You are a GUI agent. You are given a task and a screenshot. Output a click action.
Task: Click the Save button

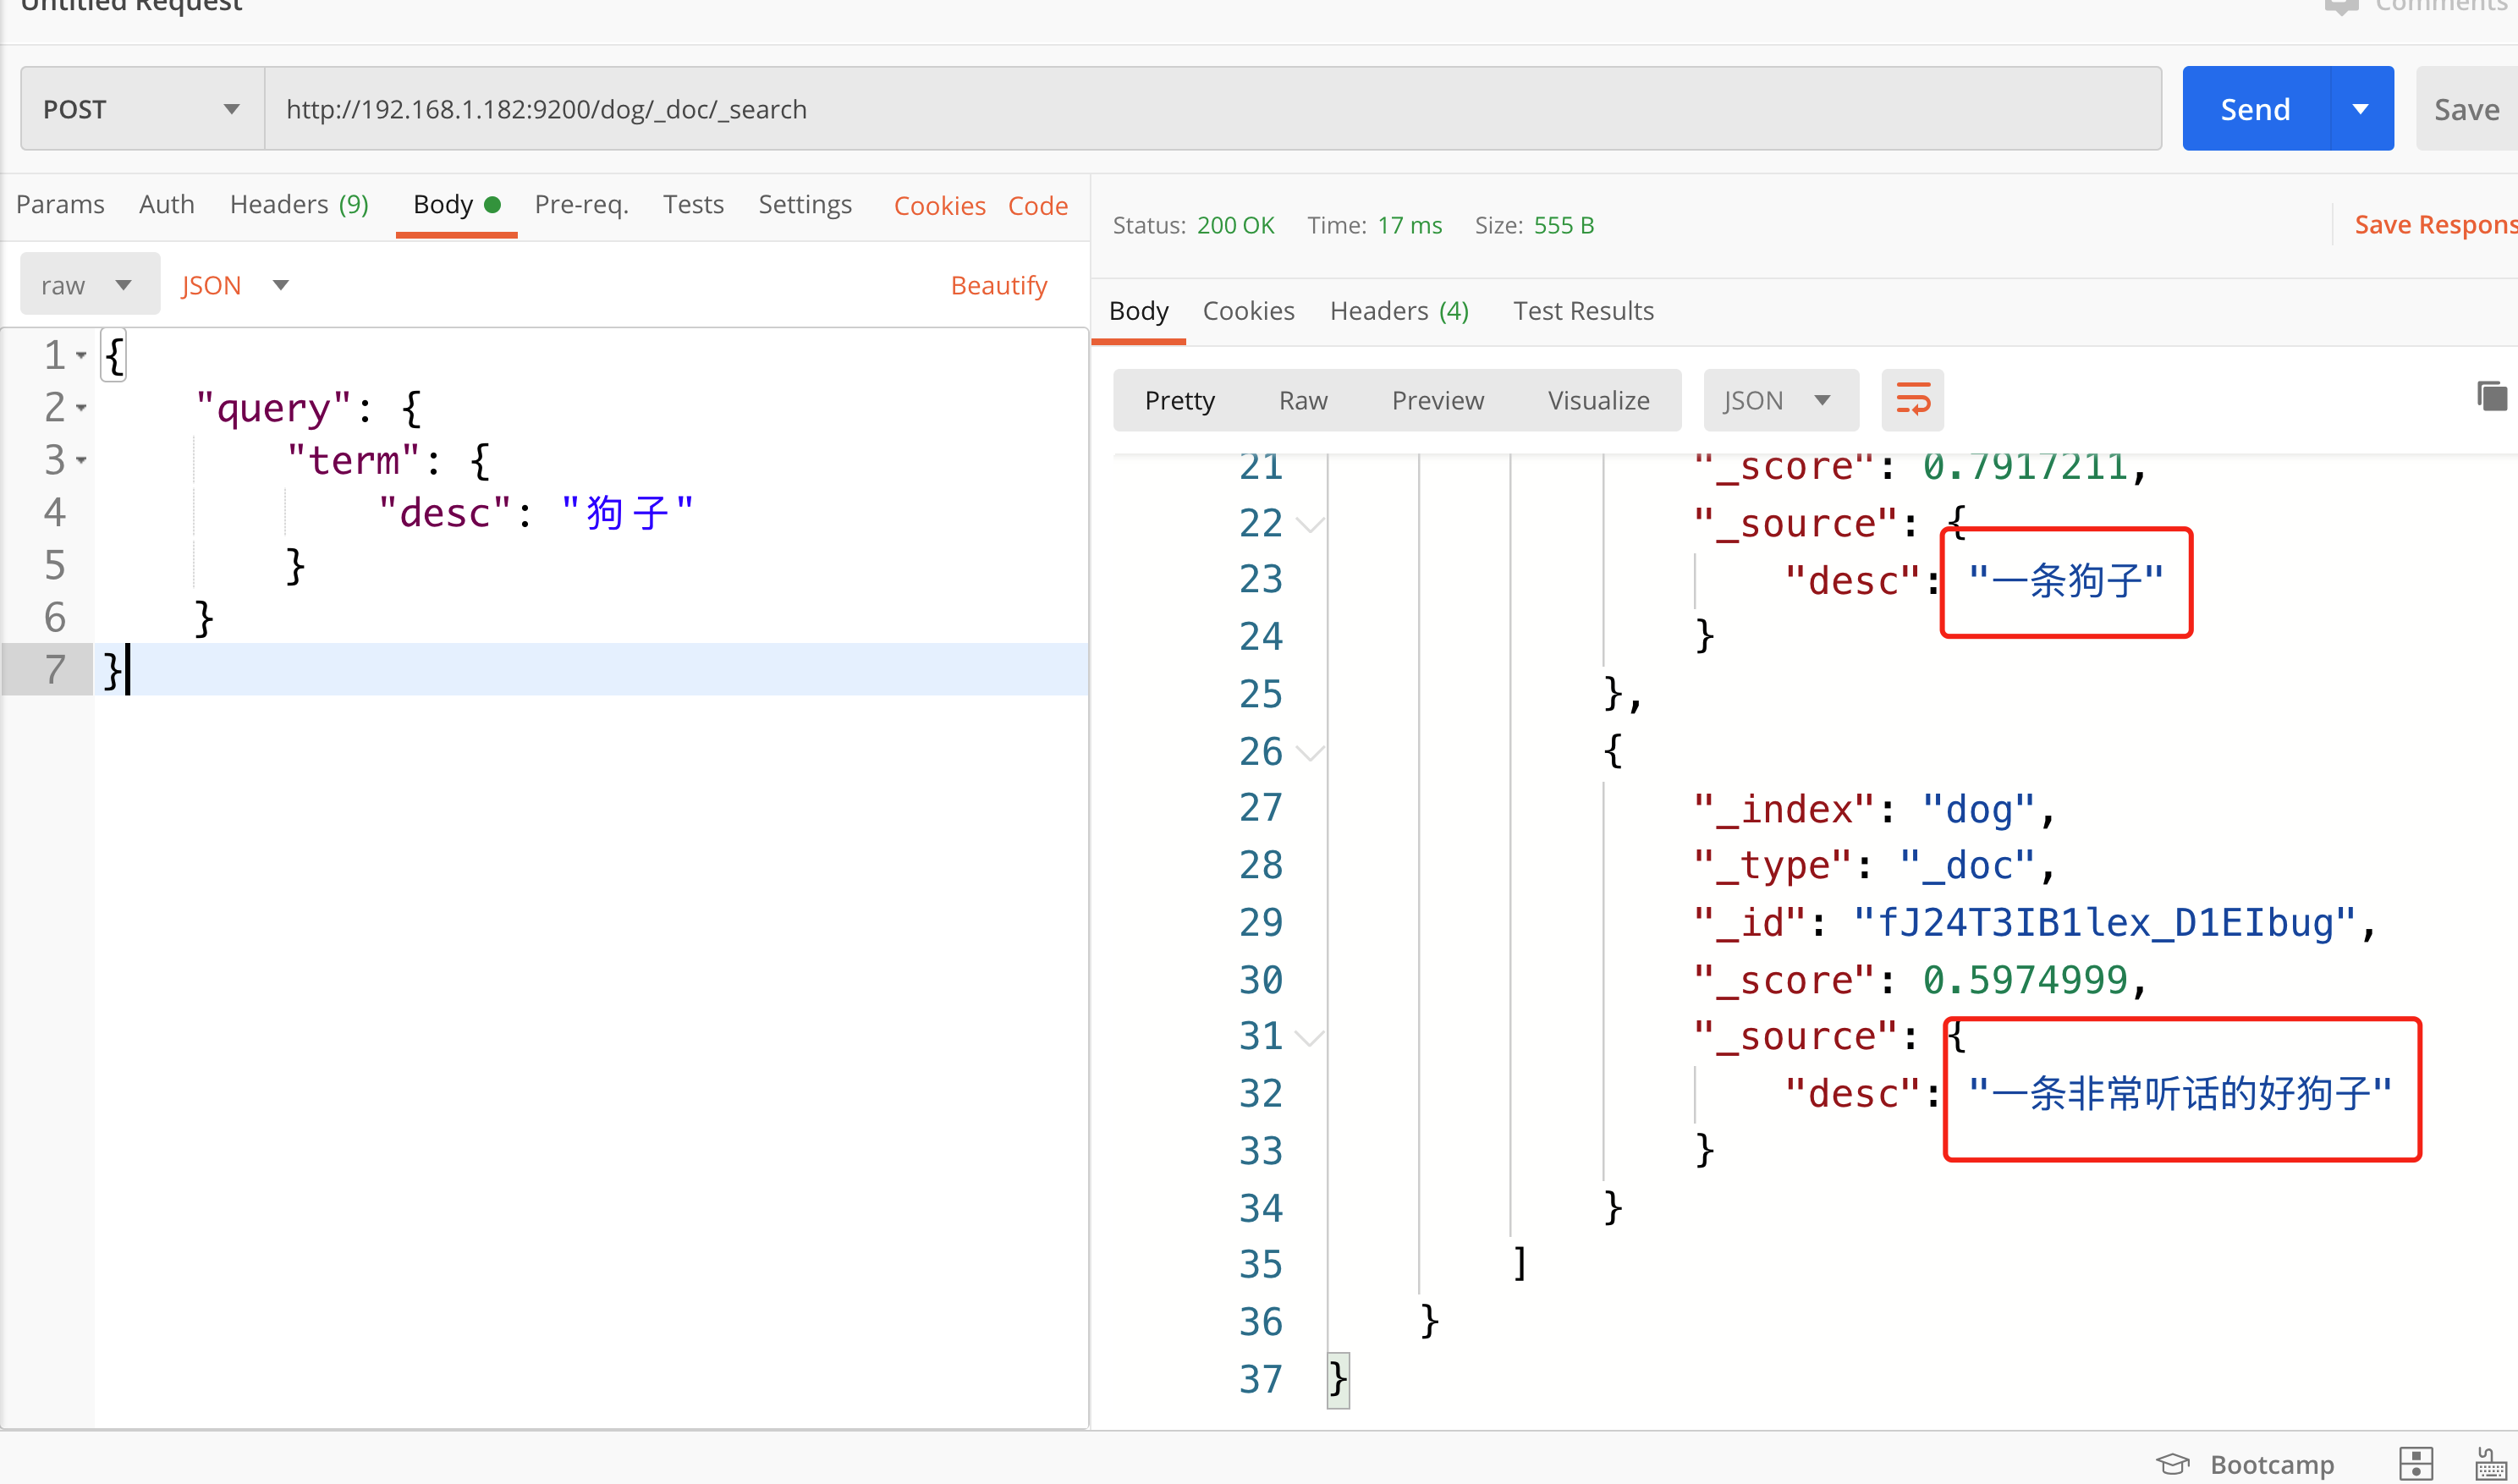pos(2466,109)
